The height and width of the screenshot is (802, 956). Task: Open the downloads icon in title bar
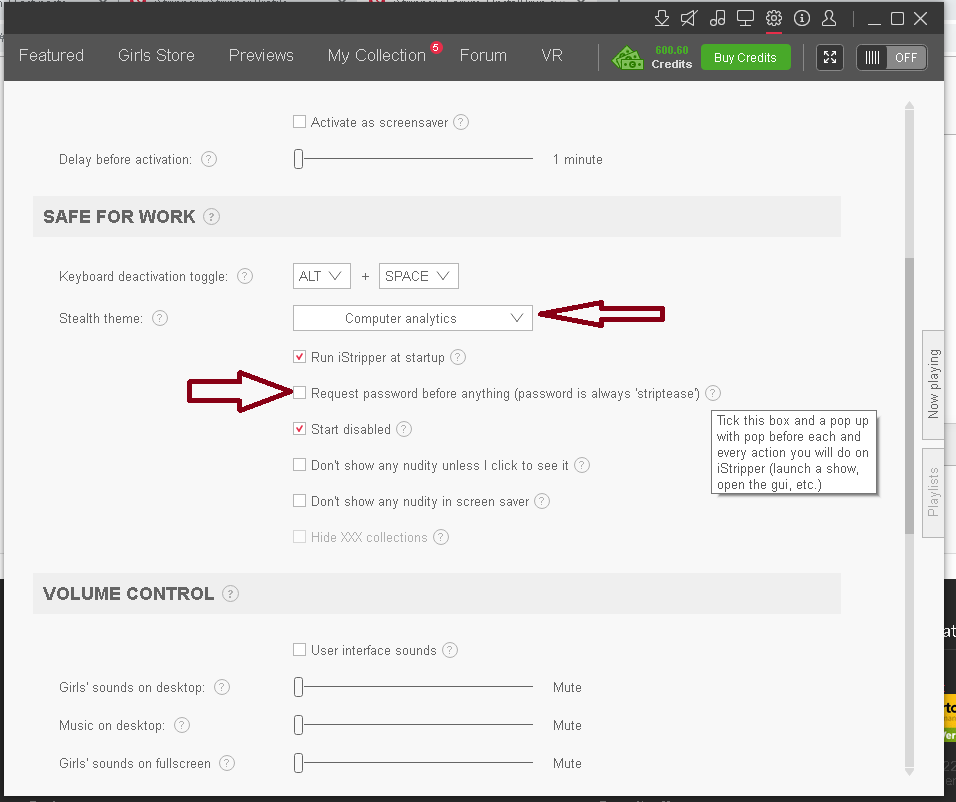(662, 18)
